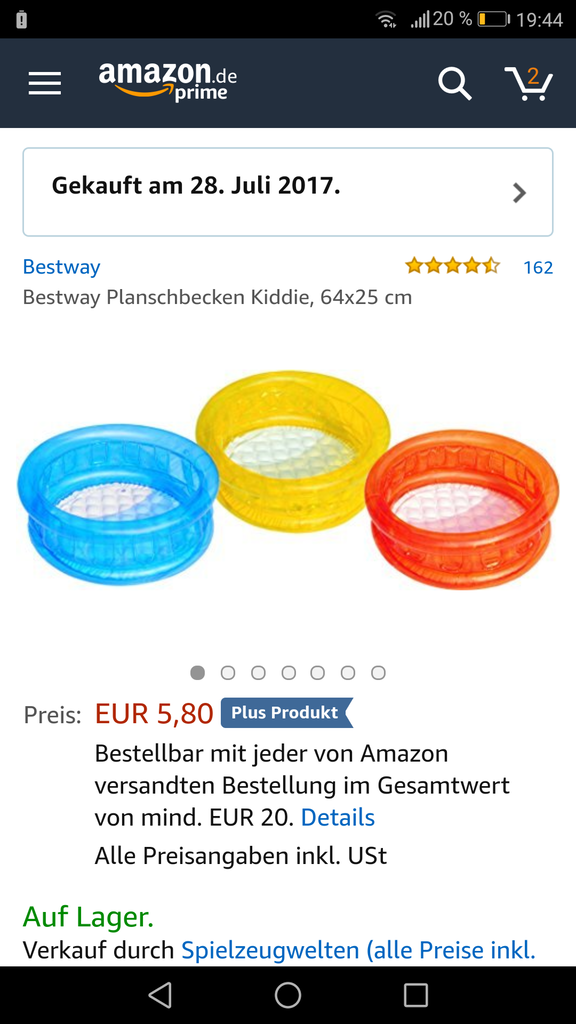Screen dimensions: 576x1024
Task: Open the Android recent apps square button
Action: 416,995
